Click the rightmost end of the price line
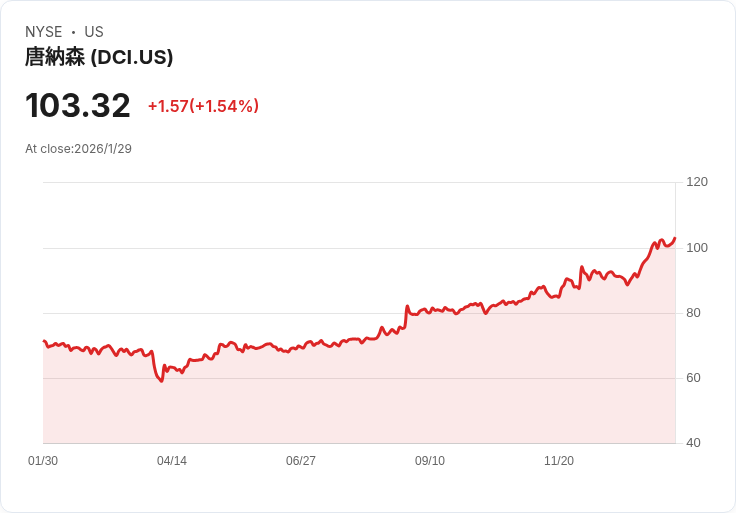Screen dimensions: 736x513 coord(675,238)
